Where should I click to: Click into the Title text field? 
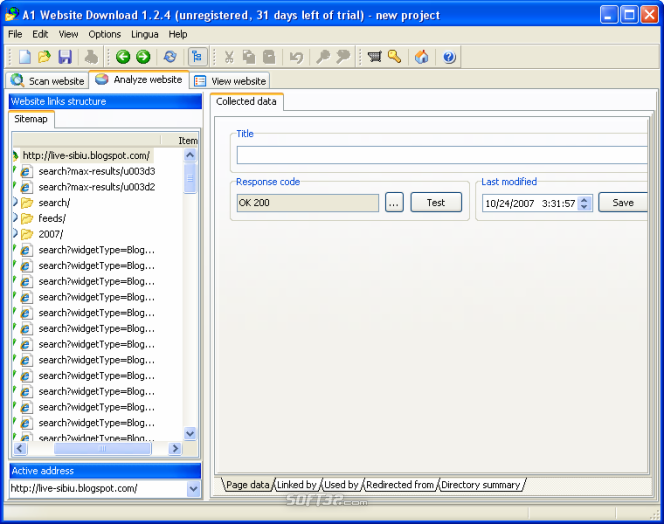point(442,155)
